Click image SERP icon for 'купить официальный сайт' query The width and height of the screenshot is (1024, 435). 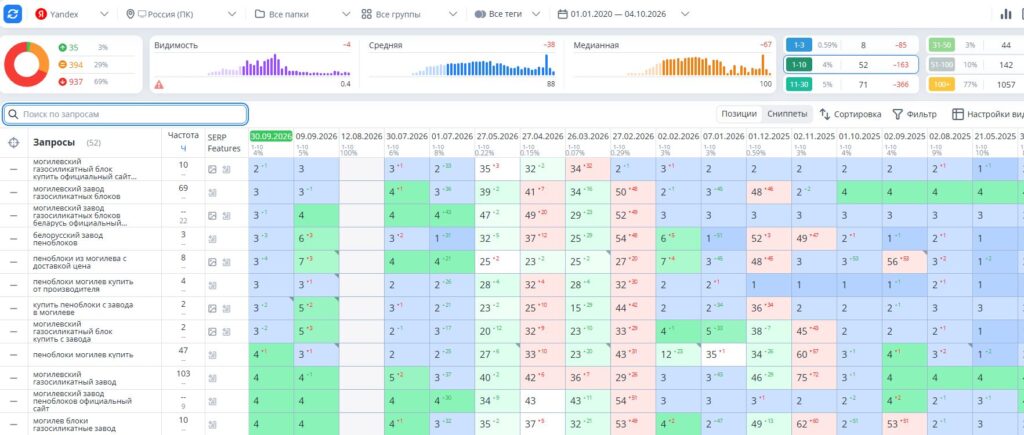click(212, 169)
